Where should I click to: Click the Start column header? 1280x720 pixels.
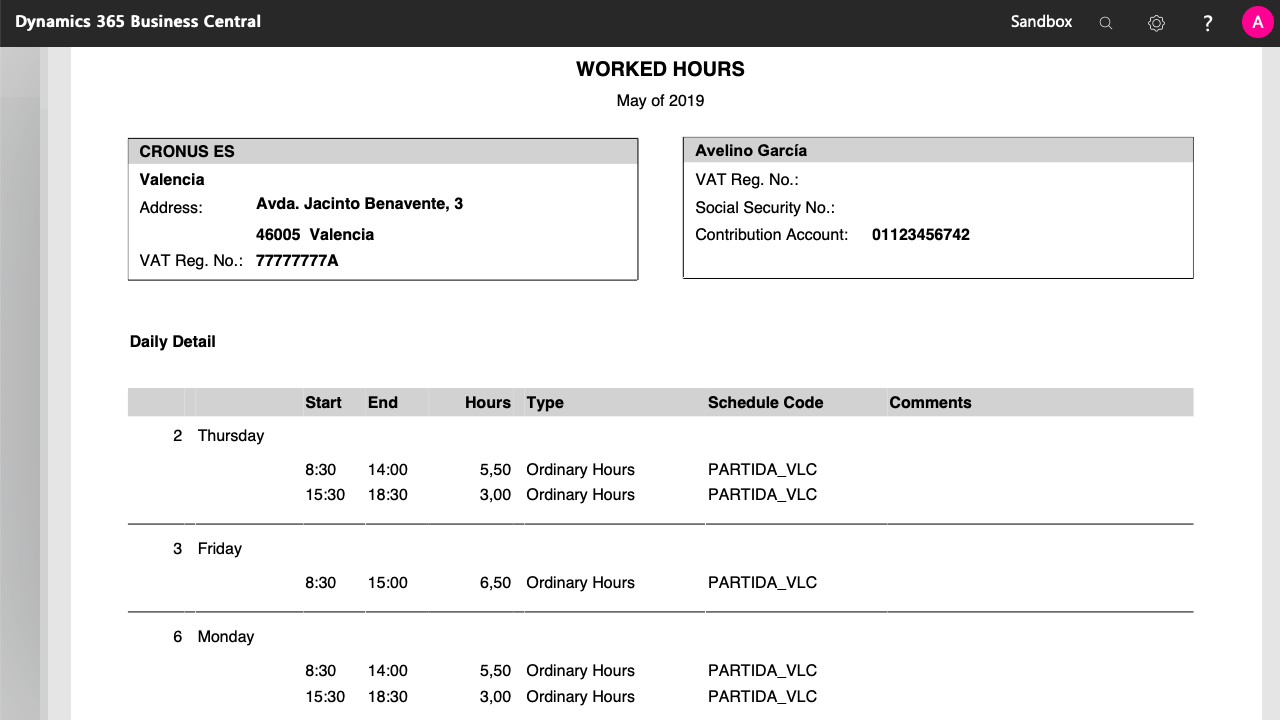point(323,403)
